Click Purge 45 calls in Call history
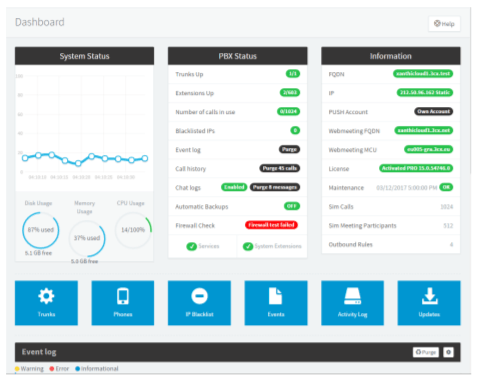The height and width of the screenshot is (381, 488). coord(280,168)
